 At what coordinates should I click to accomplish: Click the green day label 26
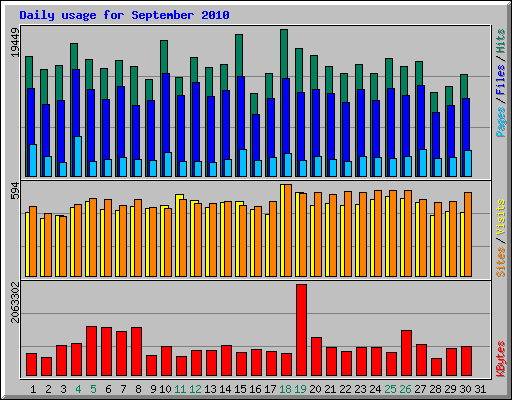click(x=405, y=389)
